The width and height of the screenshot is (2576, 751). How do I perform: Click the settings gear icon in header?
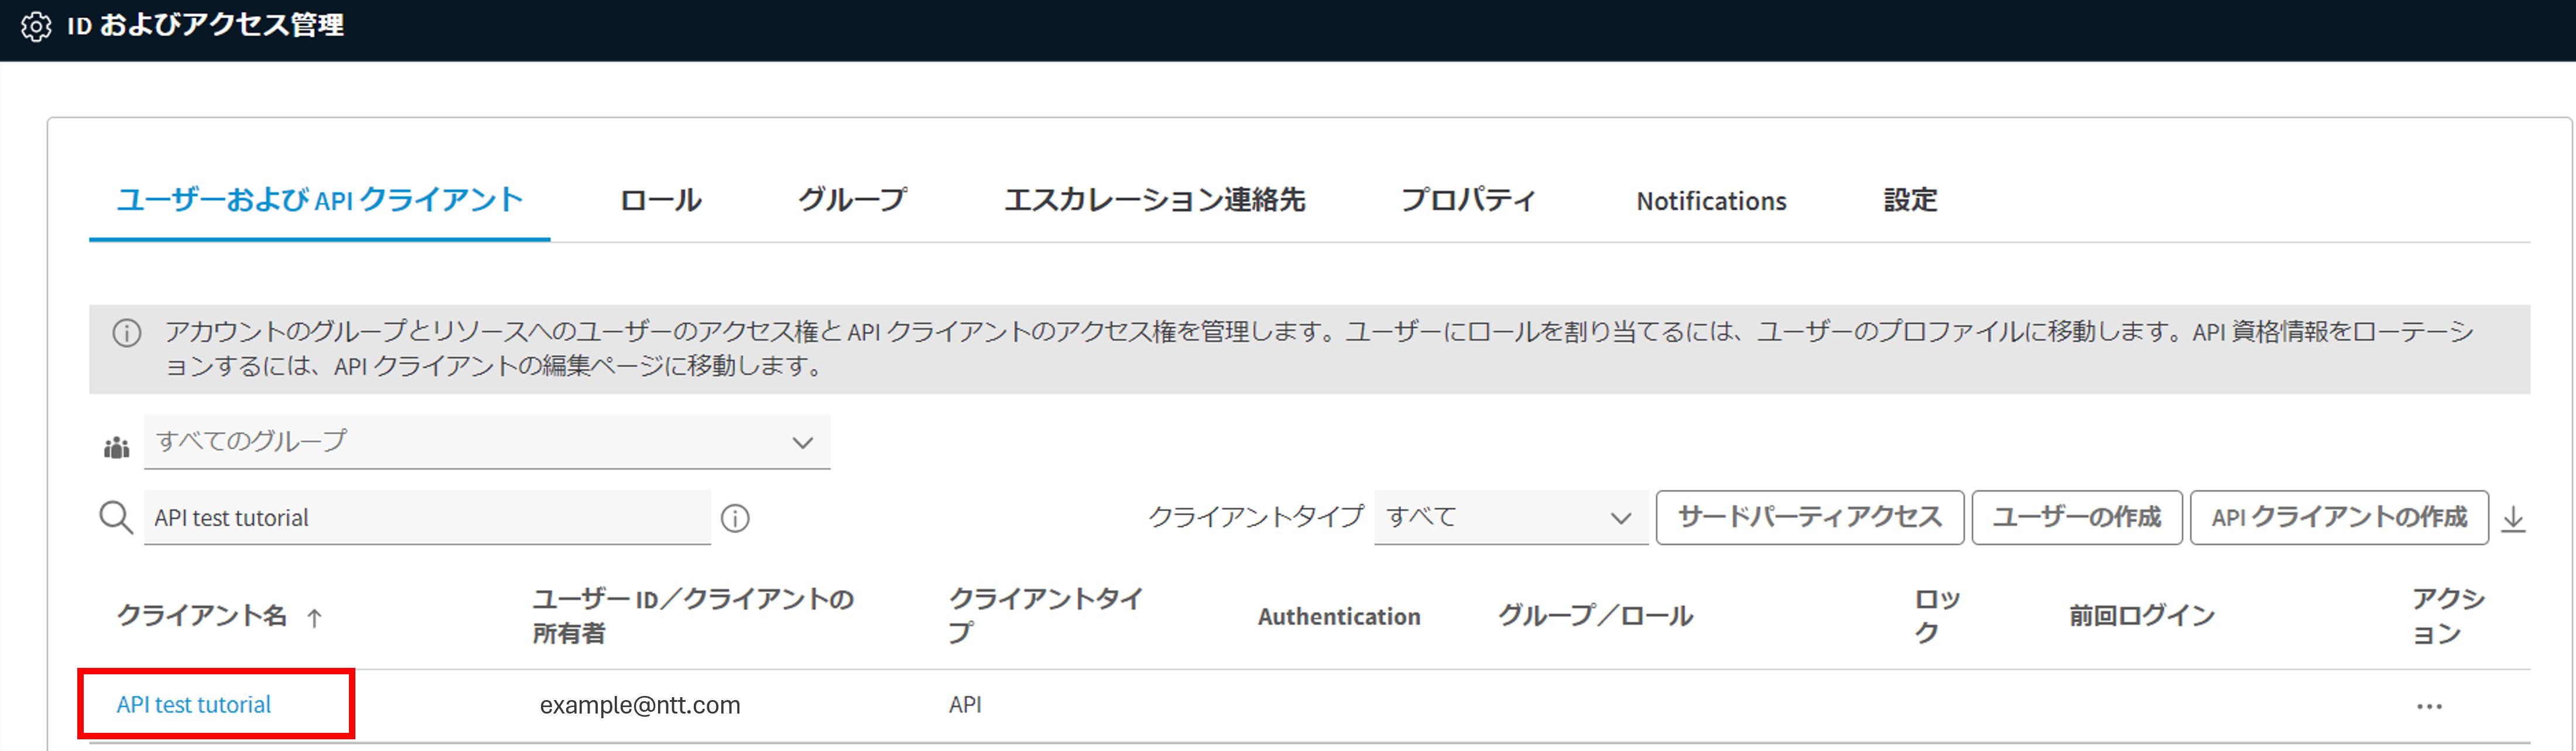pyautogui.click(x=36, y=26)
